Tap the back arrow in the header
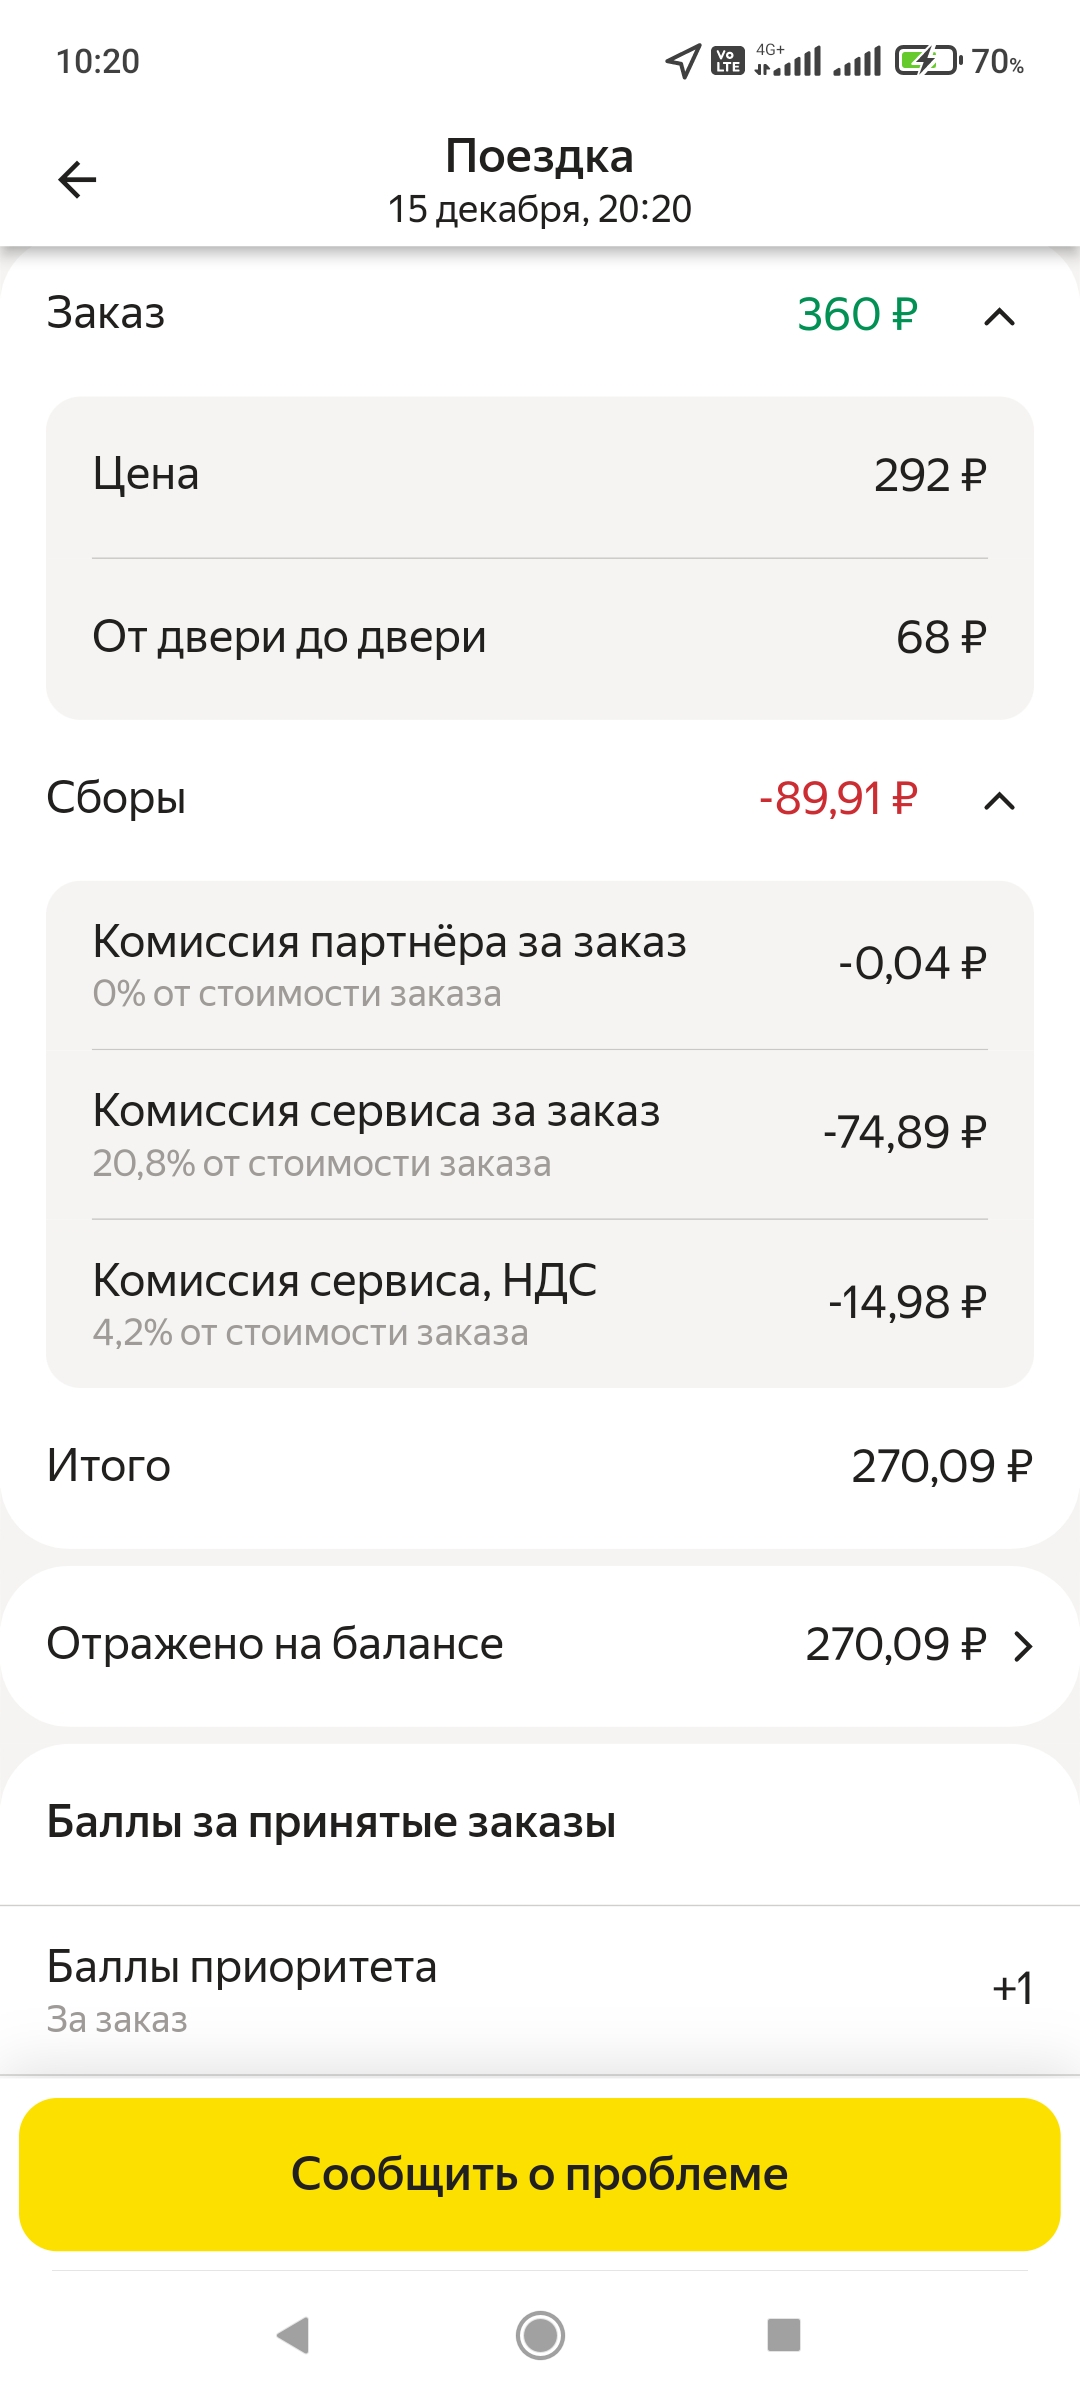Image resolution: width=1080 pixels, height=2400 pixels. 77,180
